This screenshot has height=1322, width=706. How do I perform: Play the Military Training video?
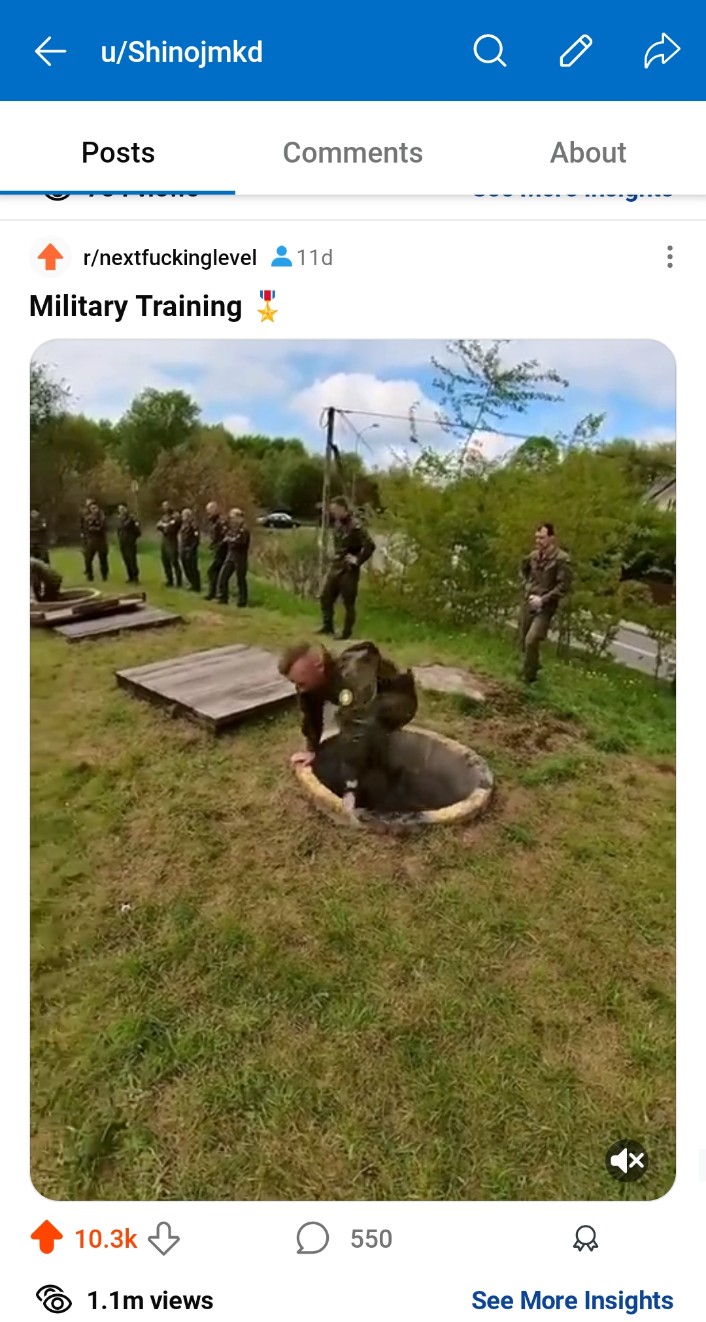[353, 770]
